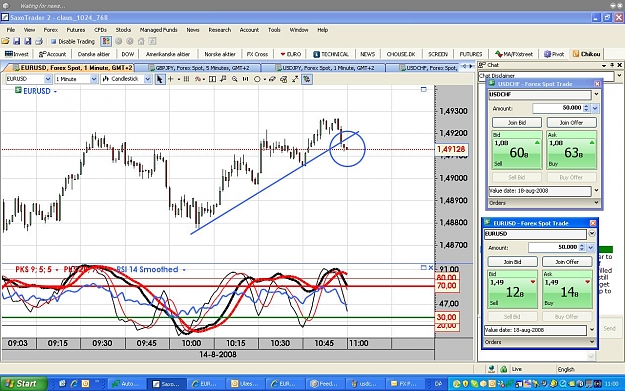Open the percent indicator tool in chart toolbar
Image resolution: width=625 pixels, height=391 pixels.
[x=198, y=79]
